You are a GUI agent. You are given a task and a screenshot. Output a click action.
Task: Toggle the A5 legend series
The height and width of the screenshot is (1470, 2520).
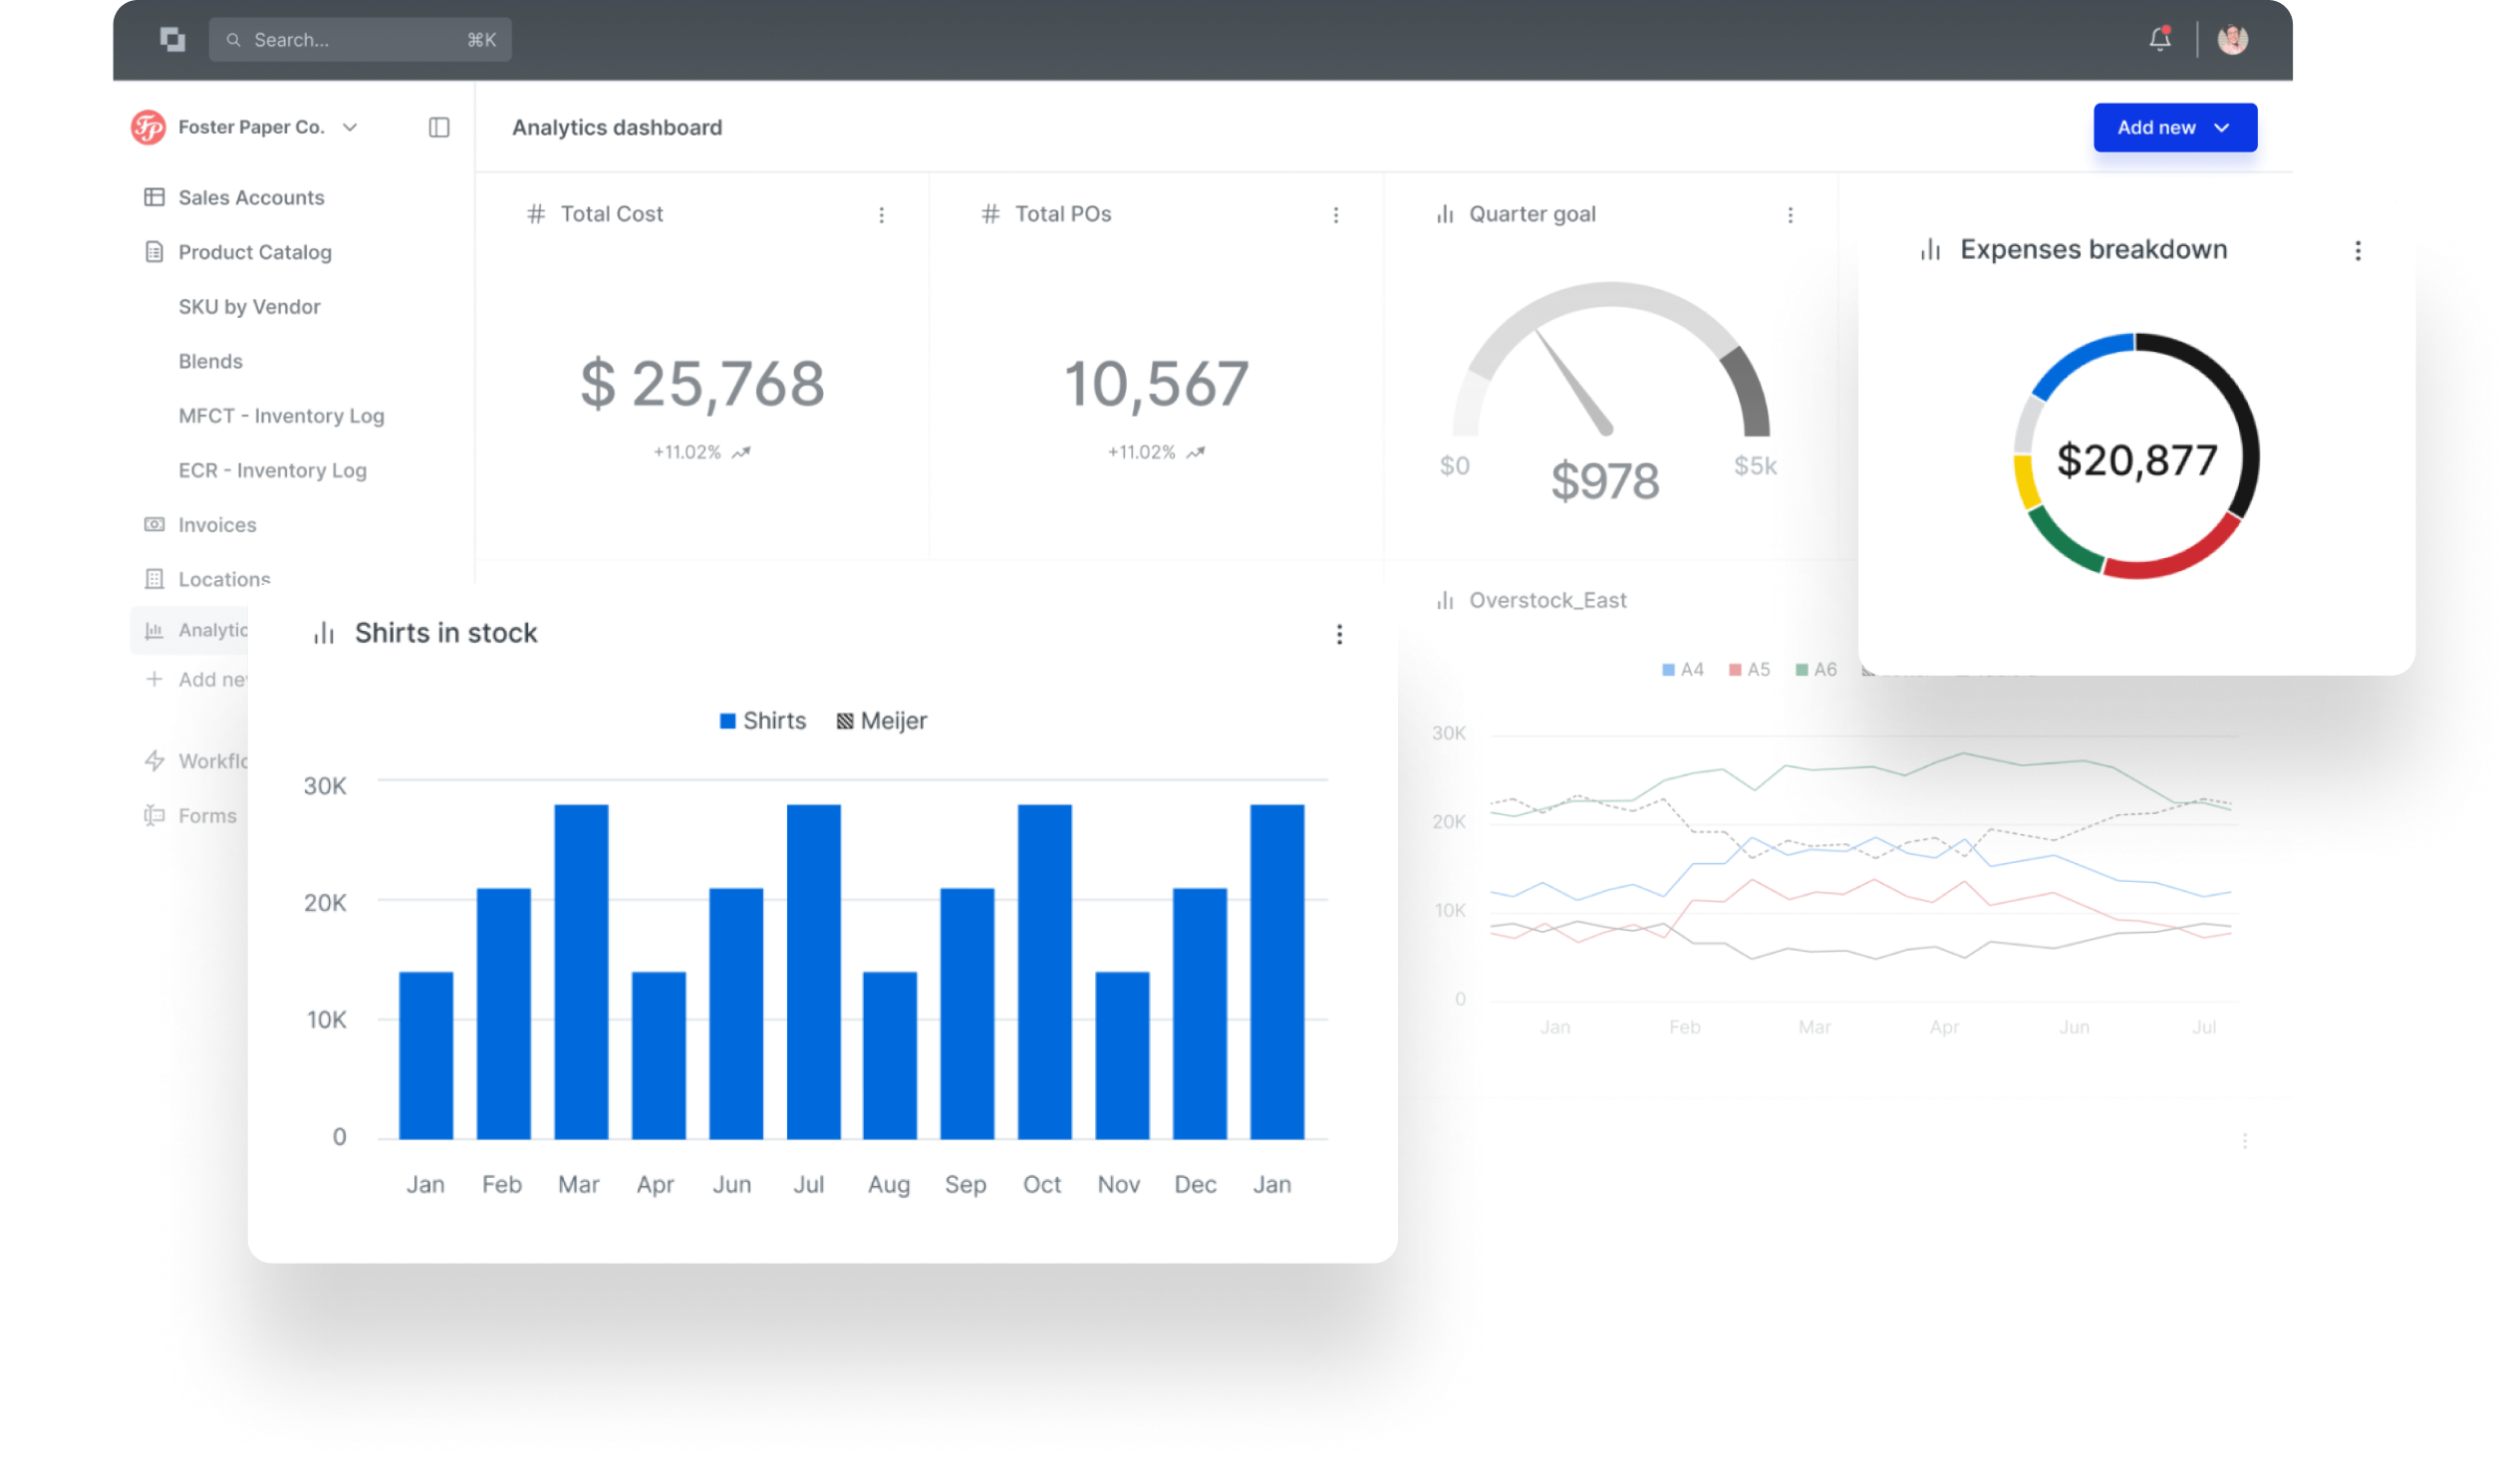(x=1749, y=670)
